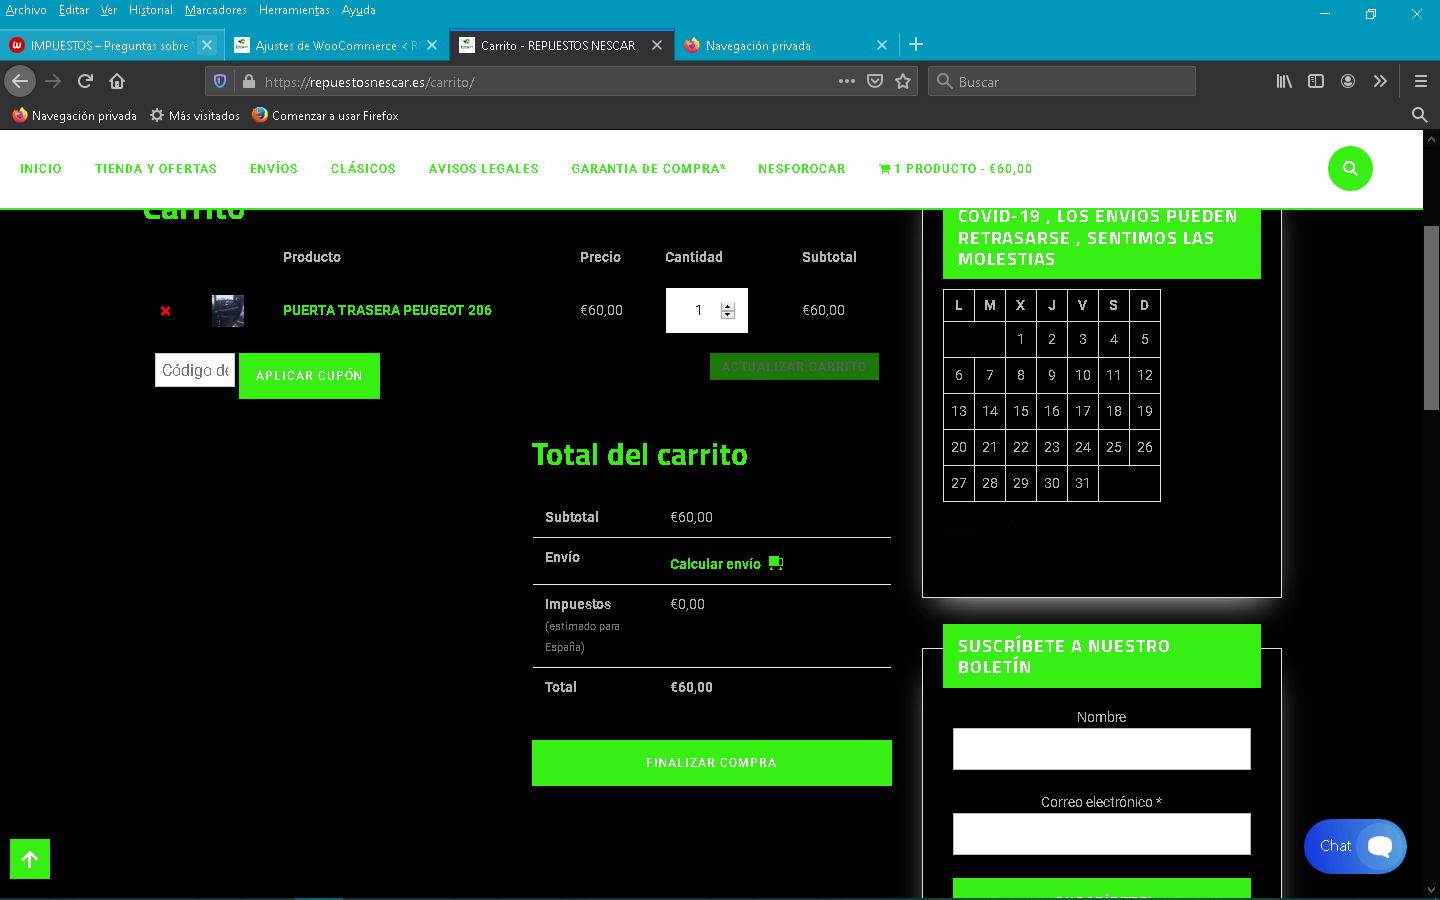This screenshot has height=900, width=1440.
Task: Close the IMPUESTOS tab
Action: (x=207, y=45)
